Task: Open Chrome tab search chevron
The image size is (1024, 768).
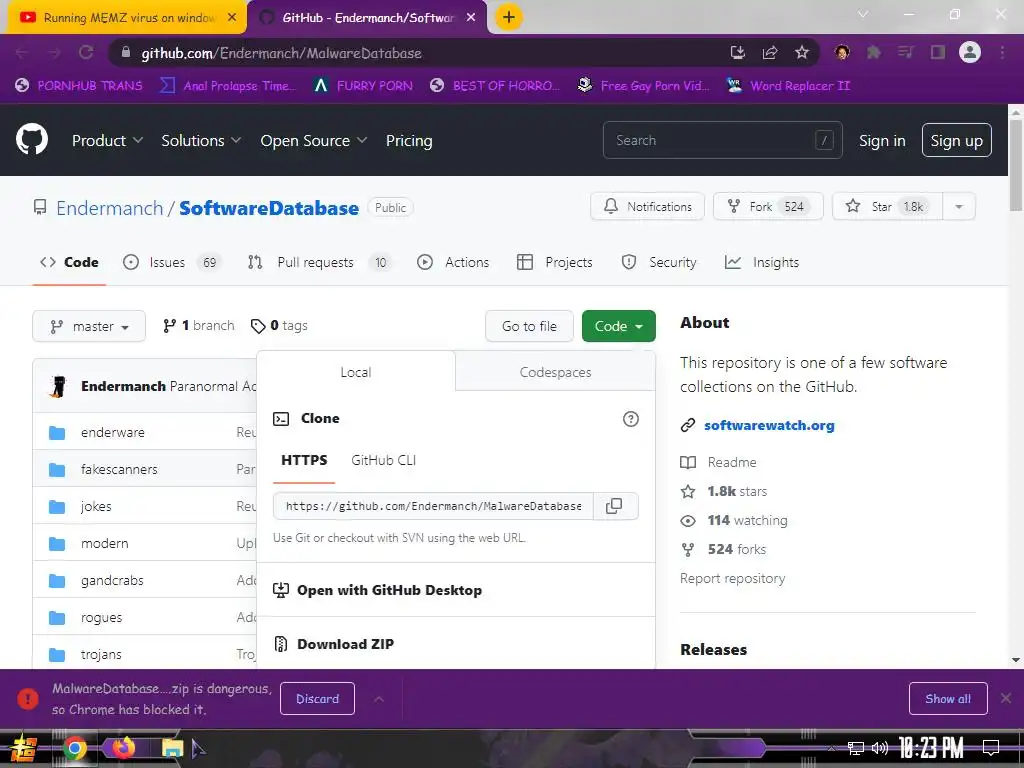Action: click(x=863, y=14)
